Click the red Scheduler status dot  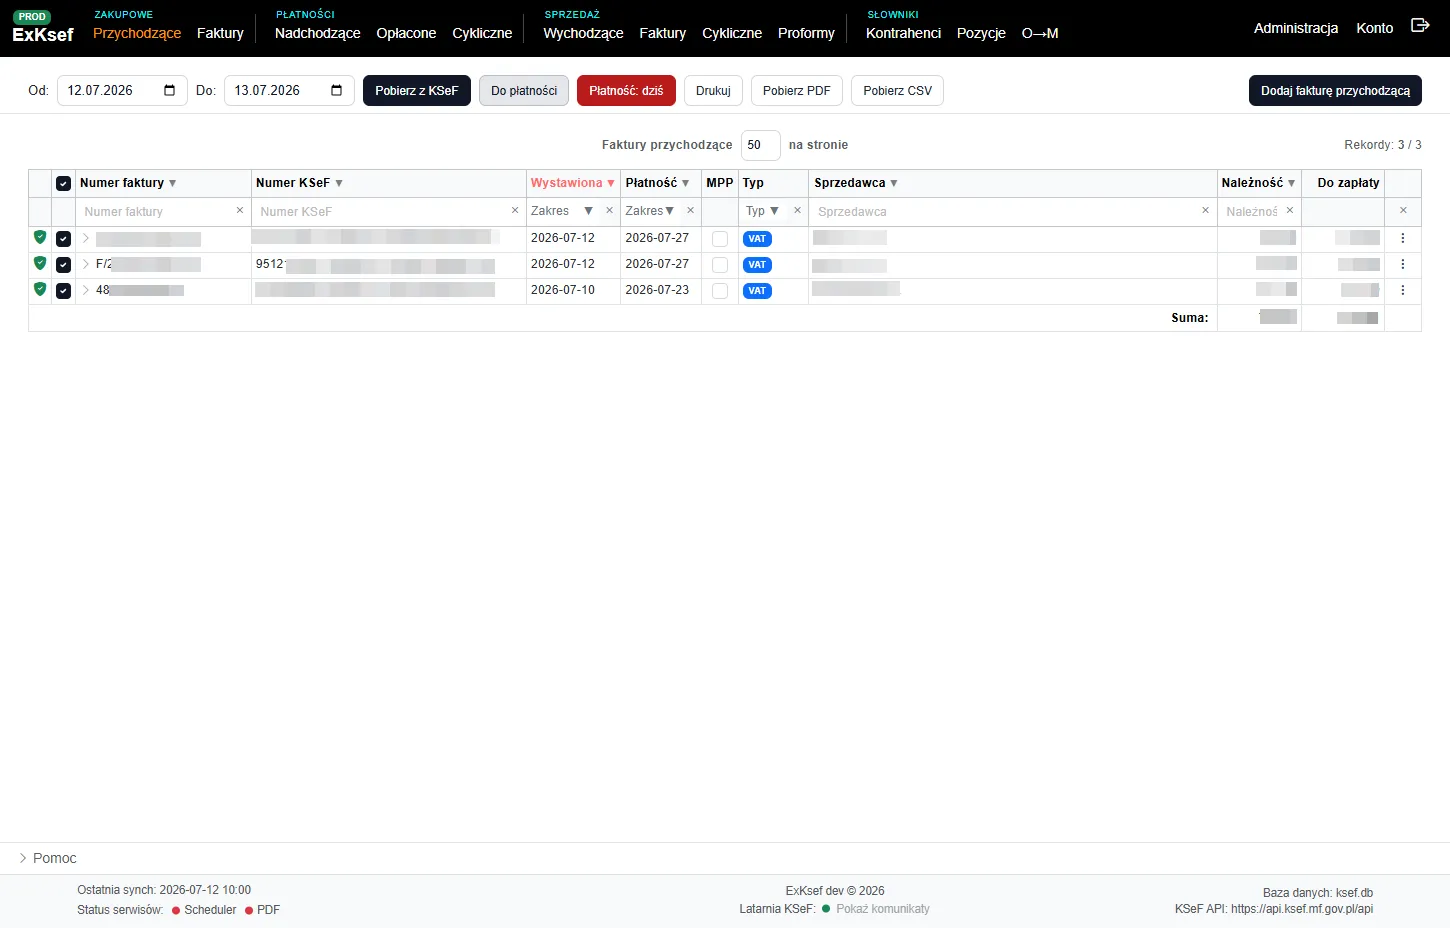176,910
